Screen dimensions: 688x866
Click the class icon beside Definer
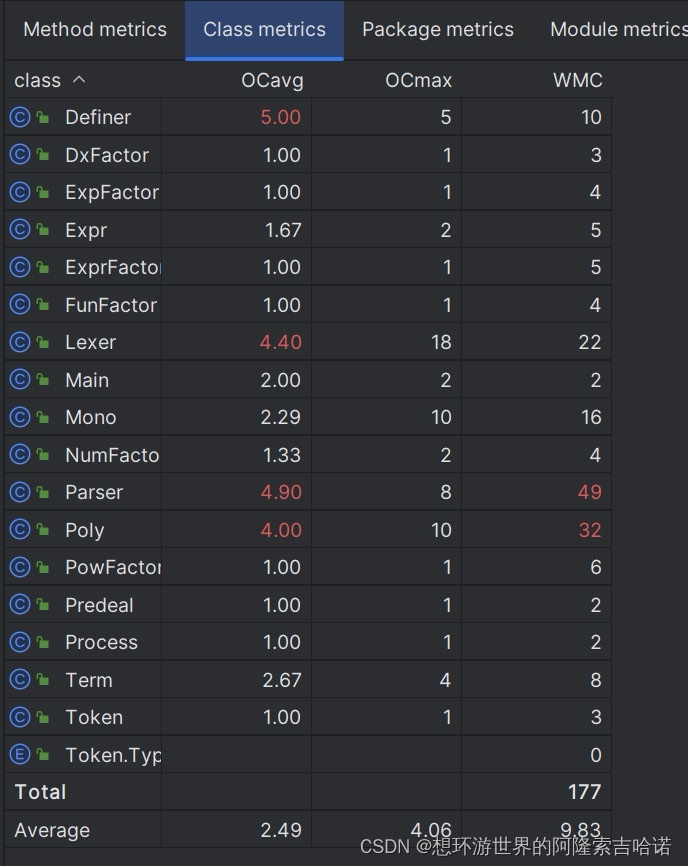[x=20, y=117]
